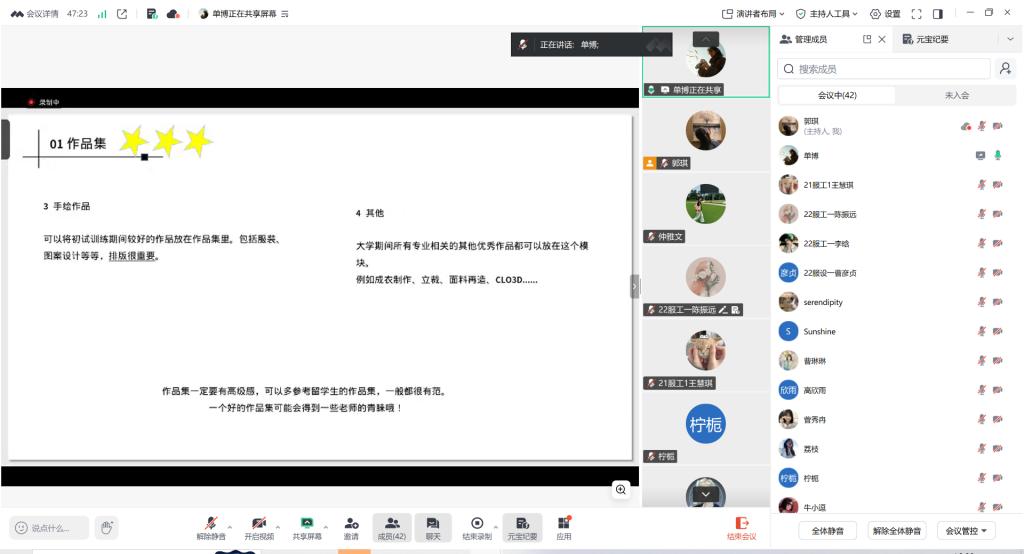This screenshot has height=554, width=1024.
Task: Pop out the 管理成员 panel
Action: [x=867, y=39]
